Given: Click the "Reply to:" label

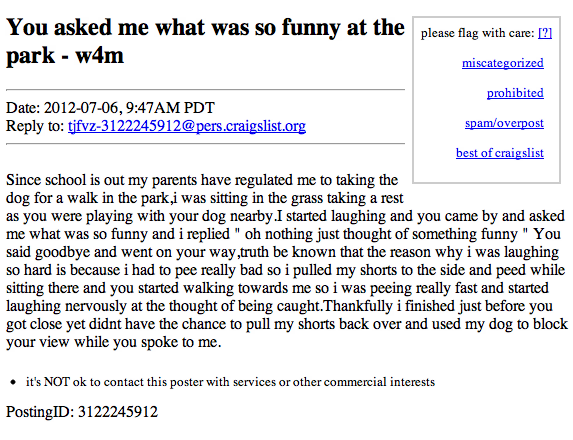Looking at the screenshot, I should [35, 126].
